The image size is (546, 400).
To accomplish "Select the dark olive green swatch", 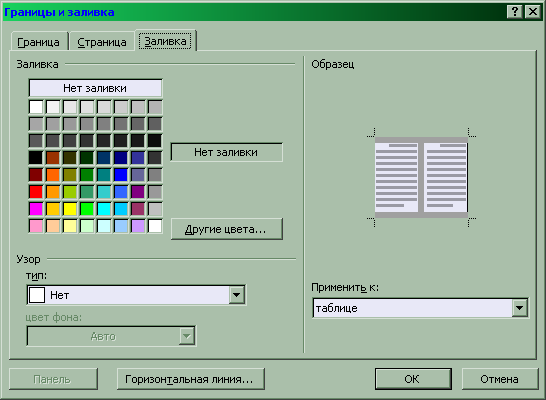I will click(x=70, y=158).
